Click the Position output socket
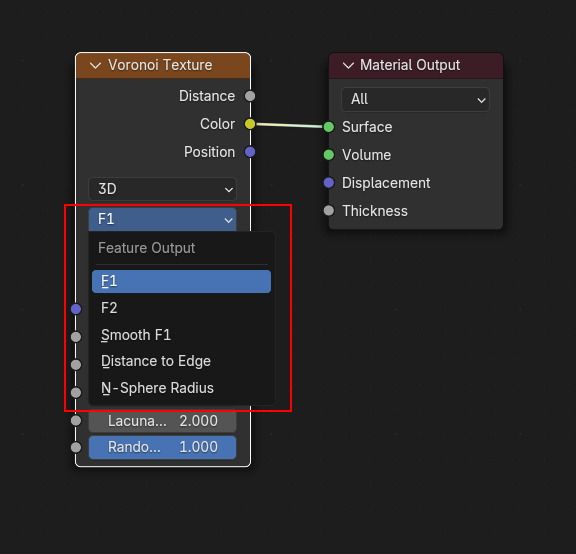Viewport: 576px width, 554px height. click(250, 152)
